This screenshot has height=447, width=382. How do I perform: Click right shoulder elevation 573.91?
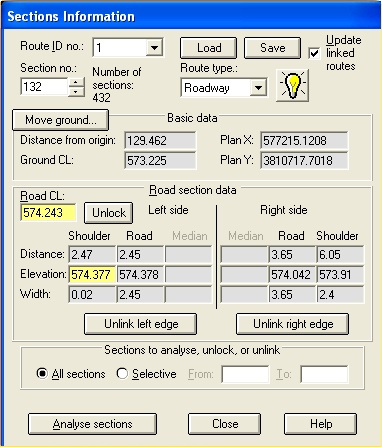point(340,275)
